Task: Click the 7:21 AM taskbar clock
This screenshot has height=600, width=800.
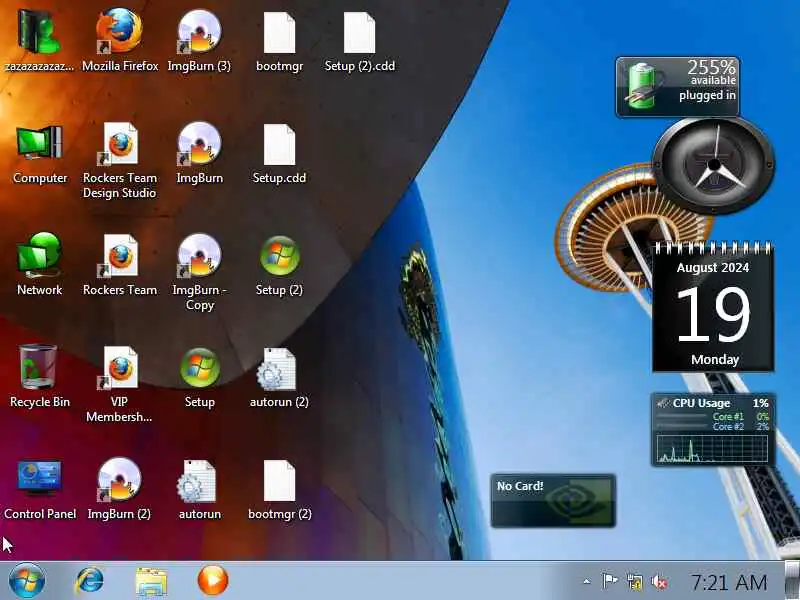Action: 729,582
